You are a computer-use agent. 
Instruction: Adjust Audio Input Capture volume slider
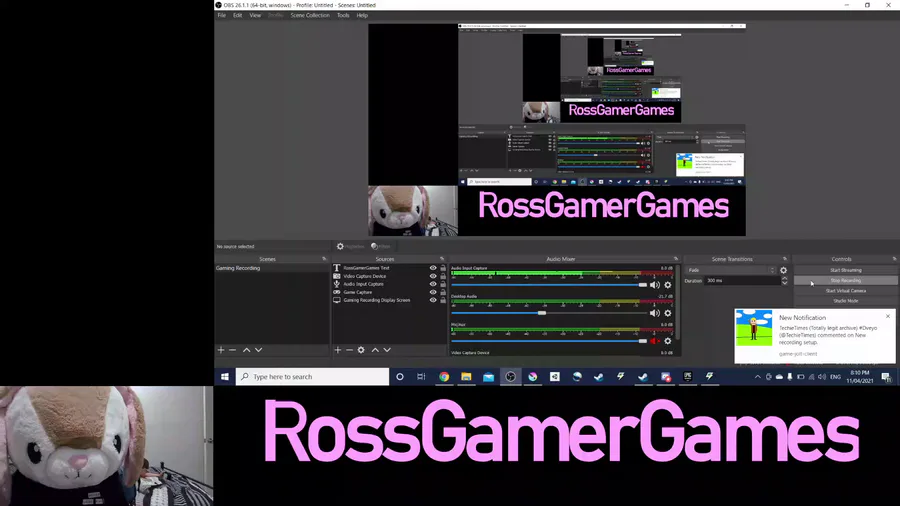point(549,285)
